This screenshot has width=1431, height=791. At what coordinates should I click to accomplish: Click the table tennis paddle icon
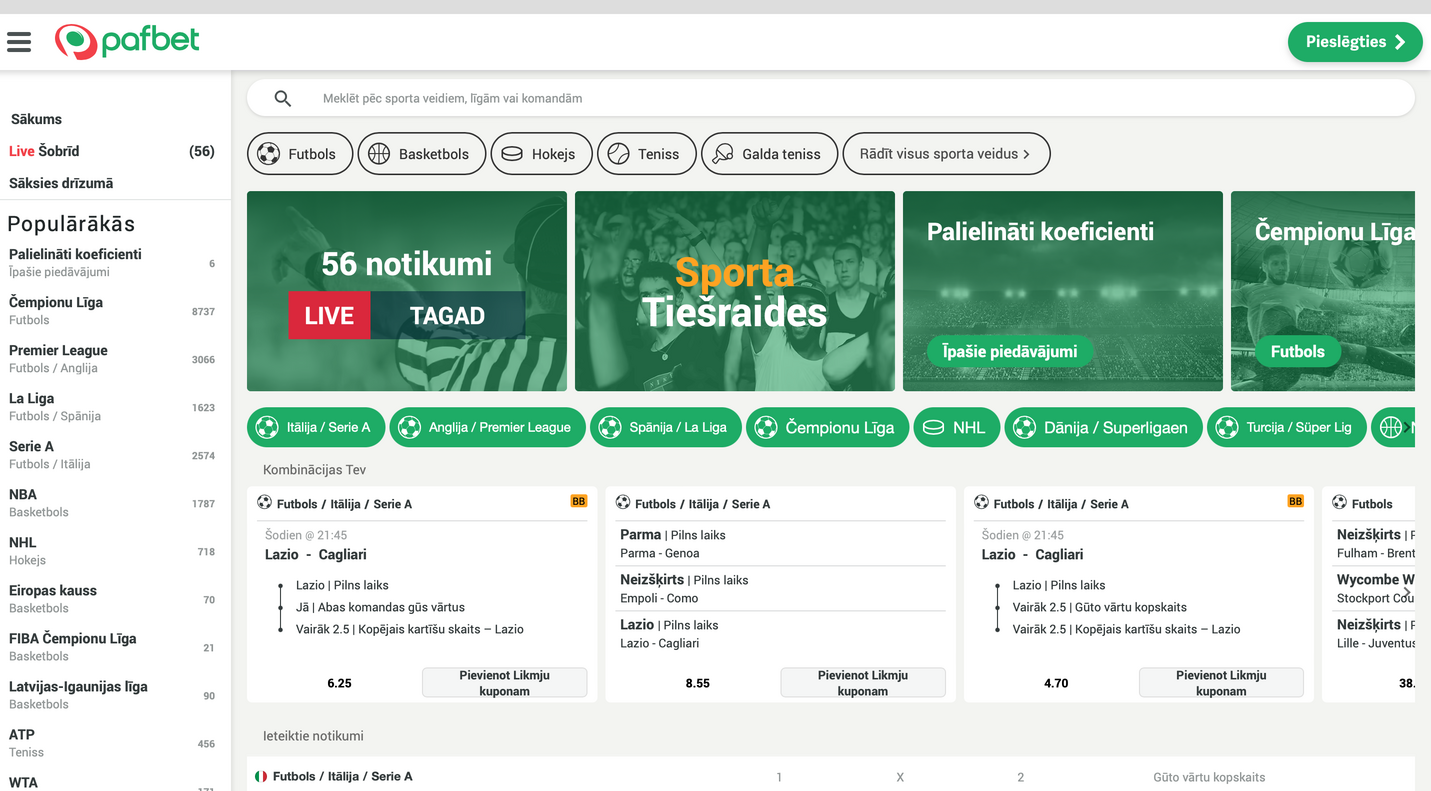(x=723, y=154)
